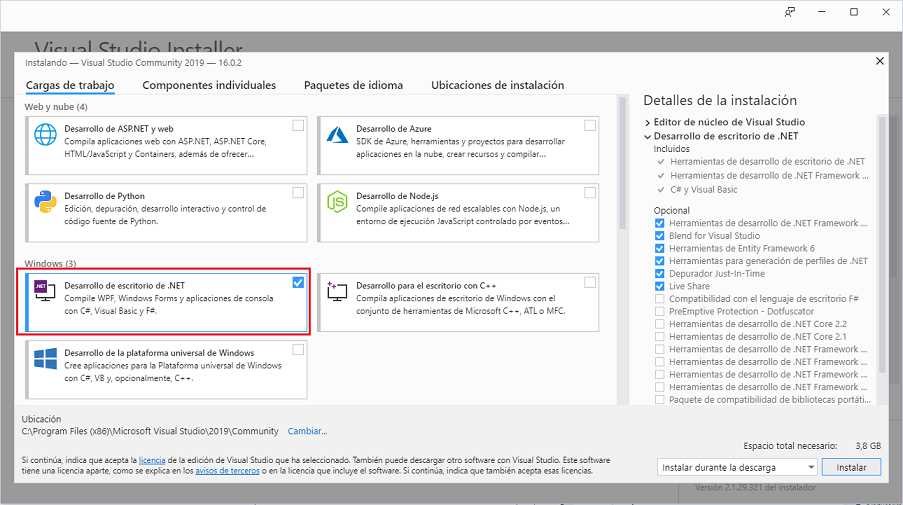
Task: Expand Editor de núcleo de Visual Studio
Action: click(648, 123)
